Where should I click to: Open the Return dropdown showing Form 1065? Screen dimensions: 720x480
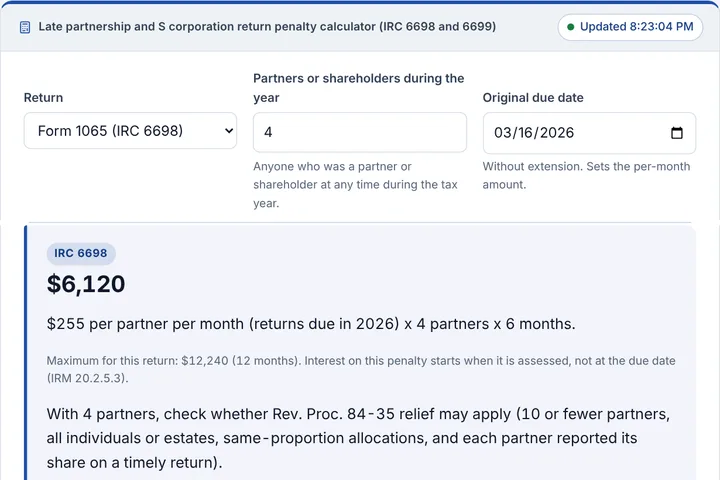click(130, 131)
